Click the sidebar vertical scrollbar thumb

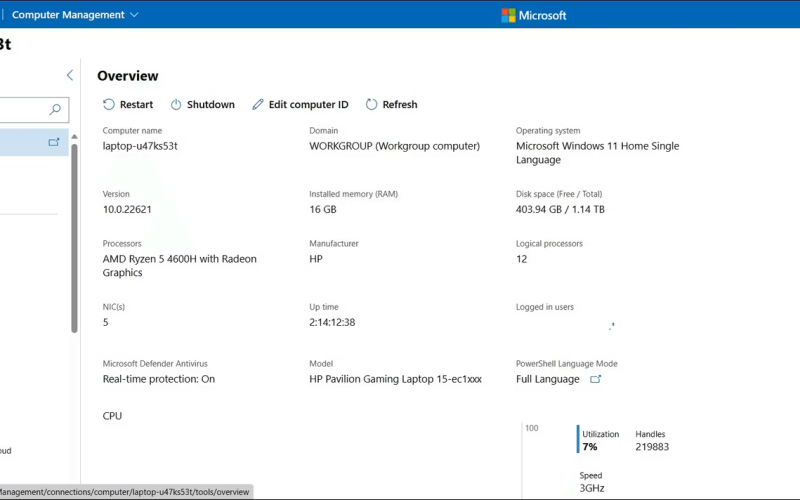tap(74, 238)
